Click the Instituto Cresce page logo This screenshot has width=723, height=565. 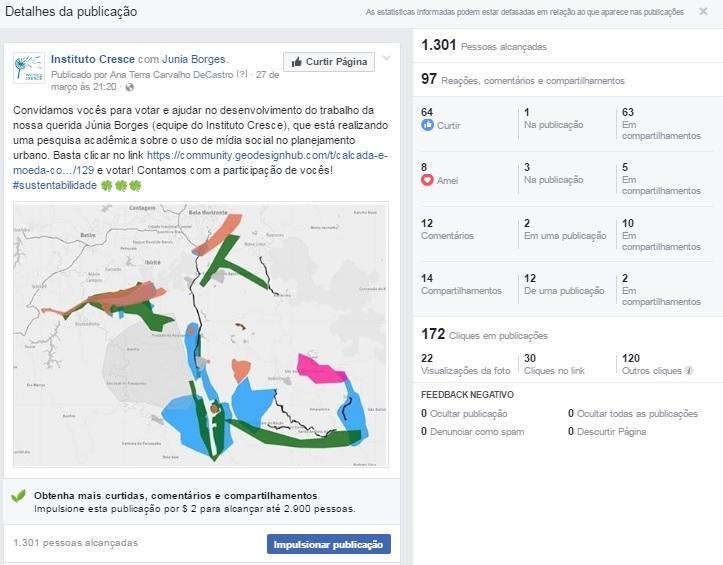click(x=28, y=67)
